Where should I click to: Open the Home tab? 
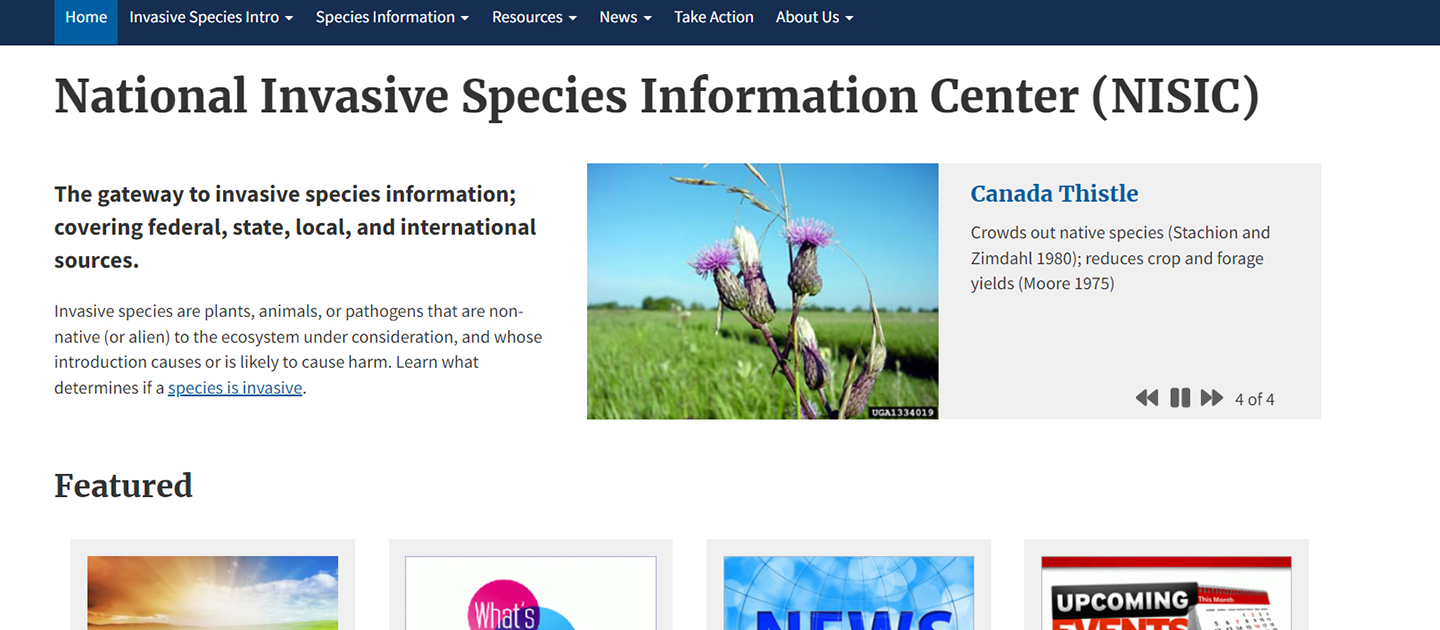point(86,18)
